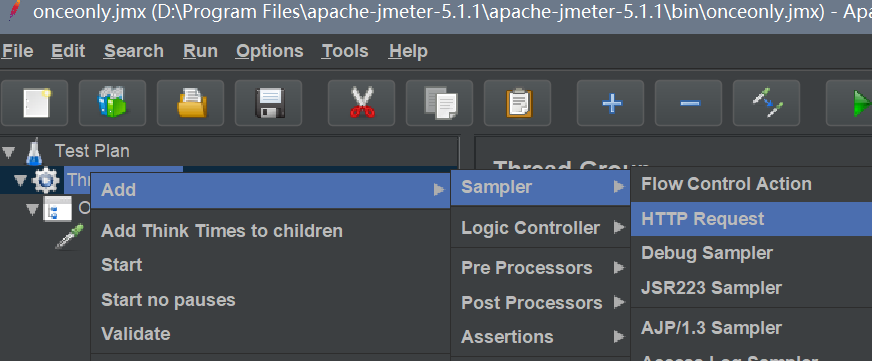Click the green Start run icon
Viewport: 872px width, 361px height.
[x=851, y=103]
